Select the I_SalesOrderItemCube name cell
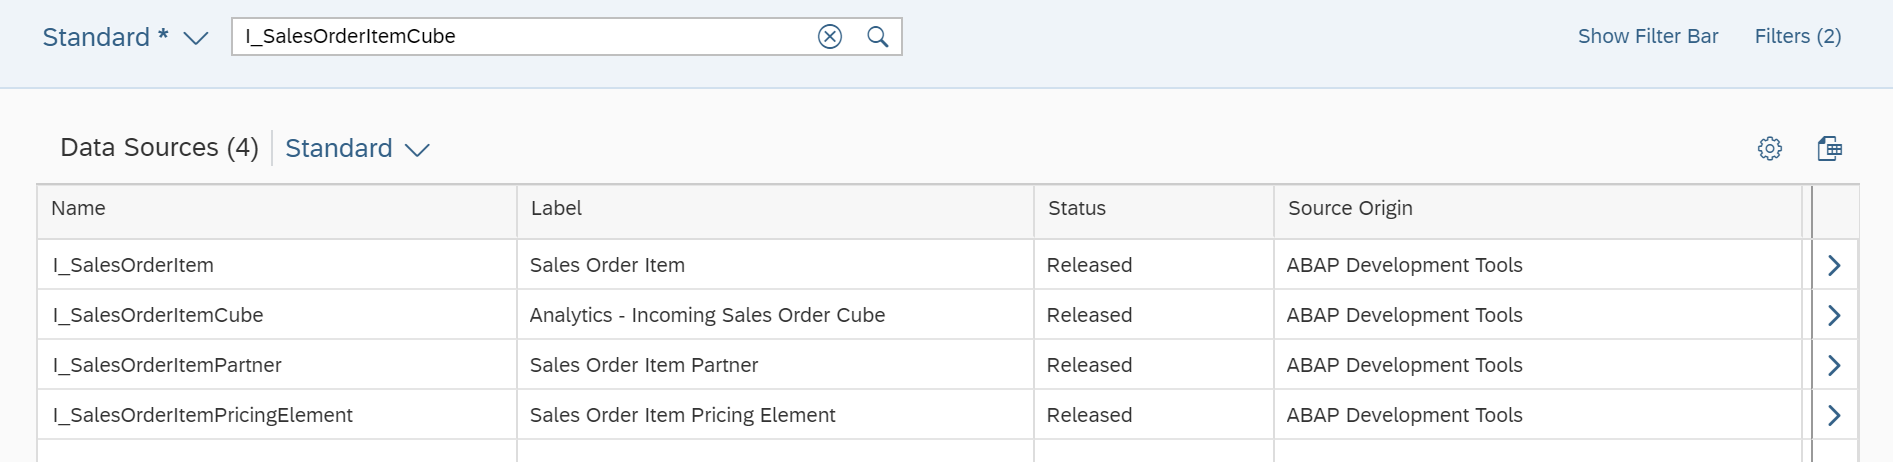 277,315
